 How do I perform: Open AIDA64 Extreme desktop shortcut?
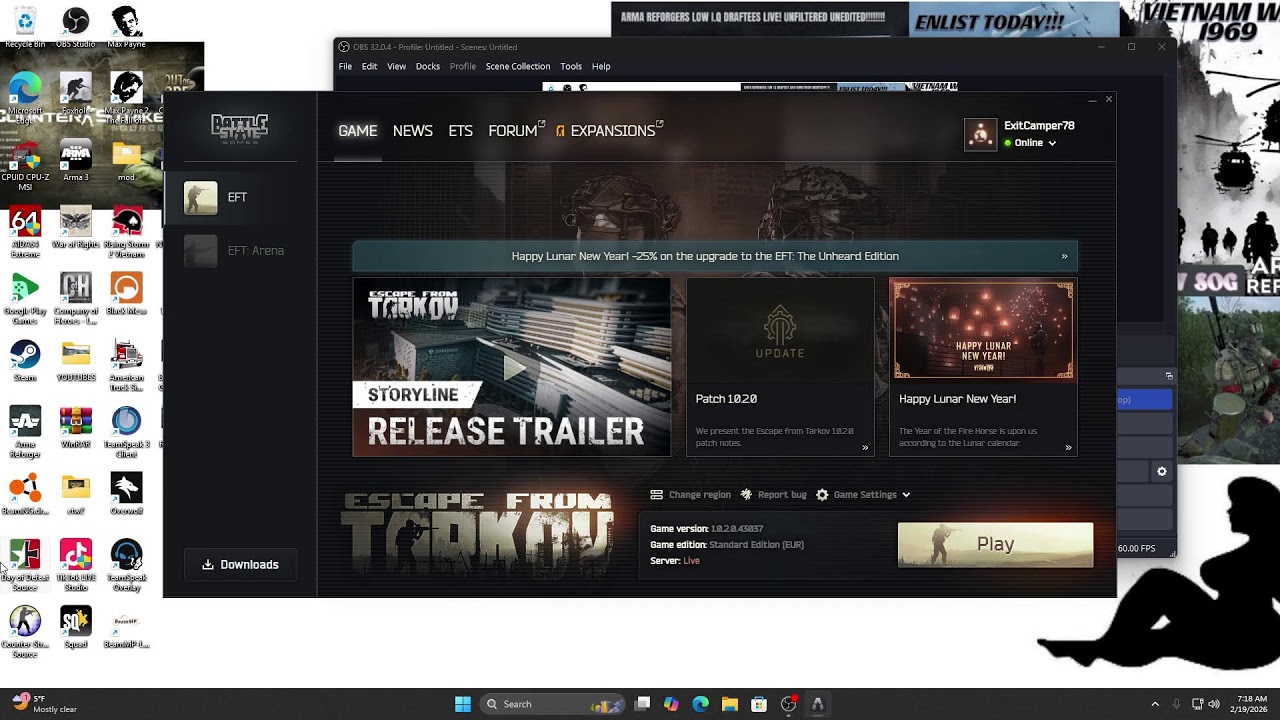point(25,232)
